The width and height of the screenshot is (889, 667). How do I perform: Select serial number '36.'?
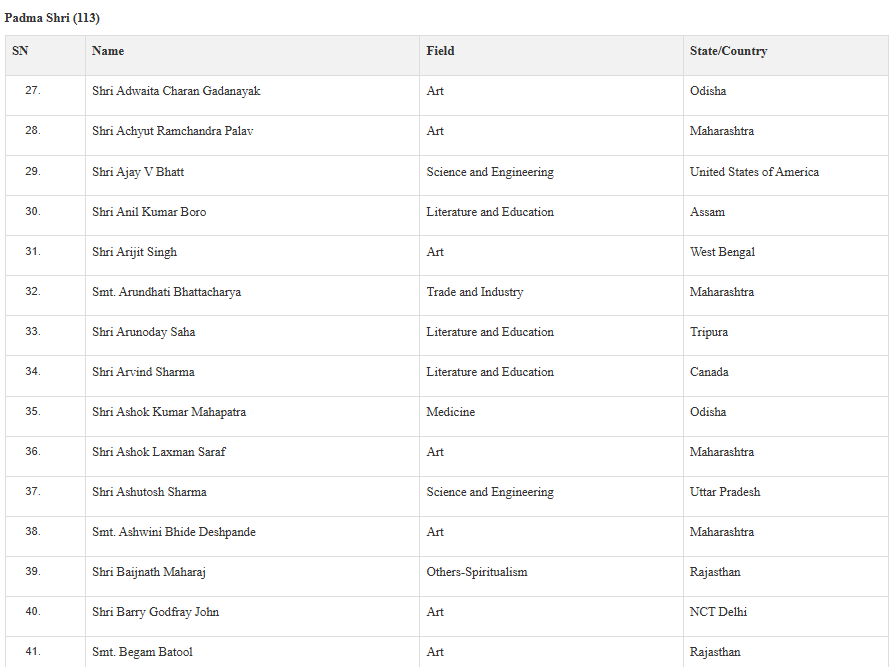click(33, 451)
